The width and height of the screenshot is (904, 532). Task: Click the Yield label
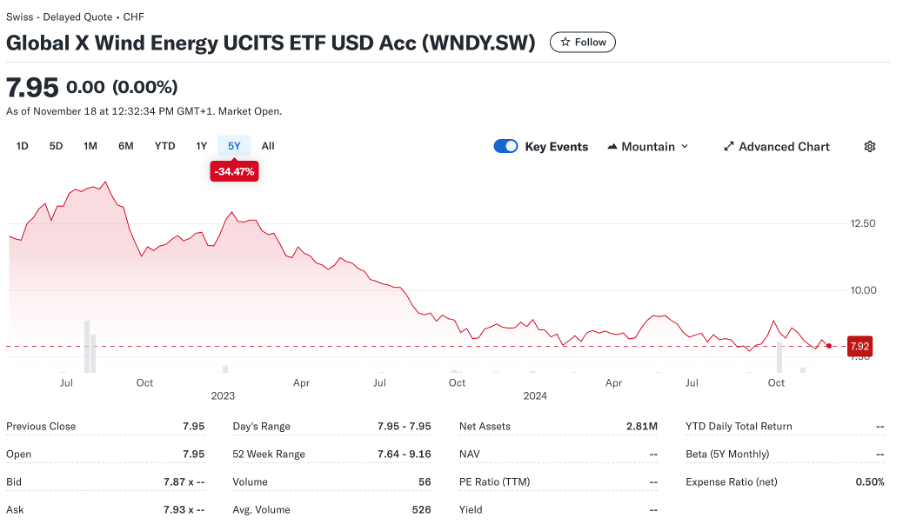click(470, 510)
